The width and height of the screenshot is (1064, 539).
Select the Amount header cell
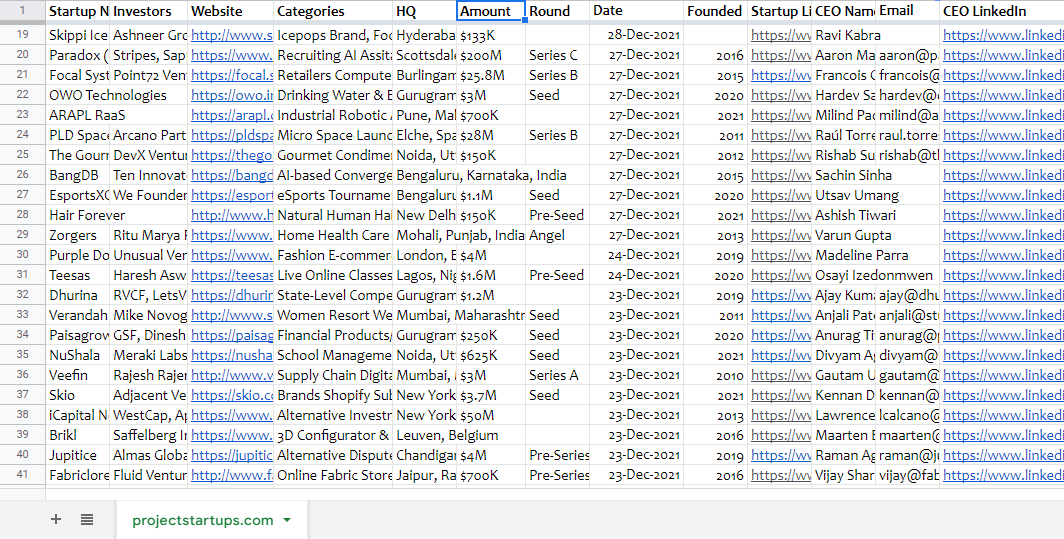tap(491, 11)
